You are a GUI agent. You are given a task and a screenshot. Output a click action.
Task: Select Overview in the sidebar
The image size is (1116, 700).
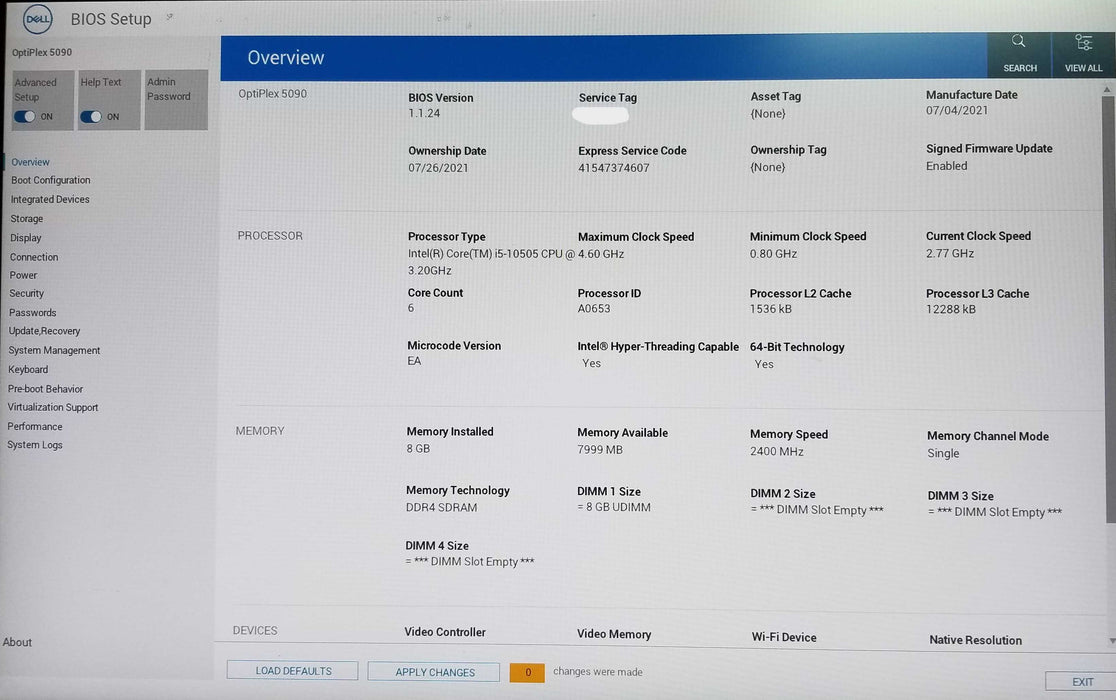30,162
